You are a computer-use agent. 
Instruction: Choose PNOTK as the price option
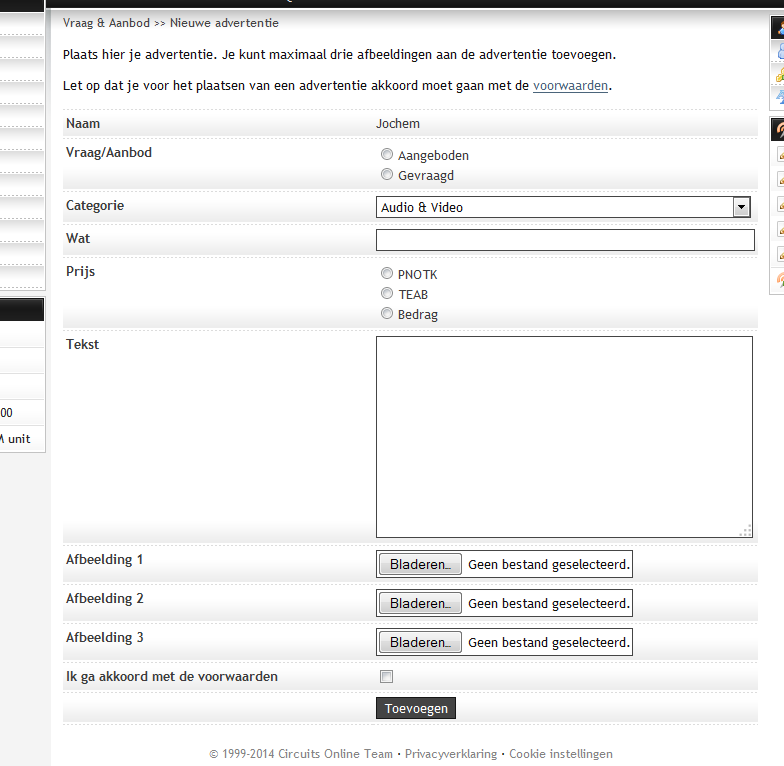coord(387,274)
